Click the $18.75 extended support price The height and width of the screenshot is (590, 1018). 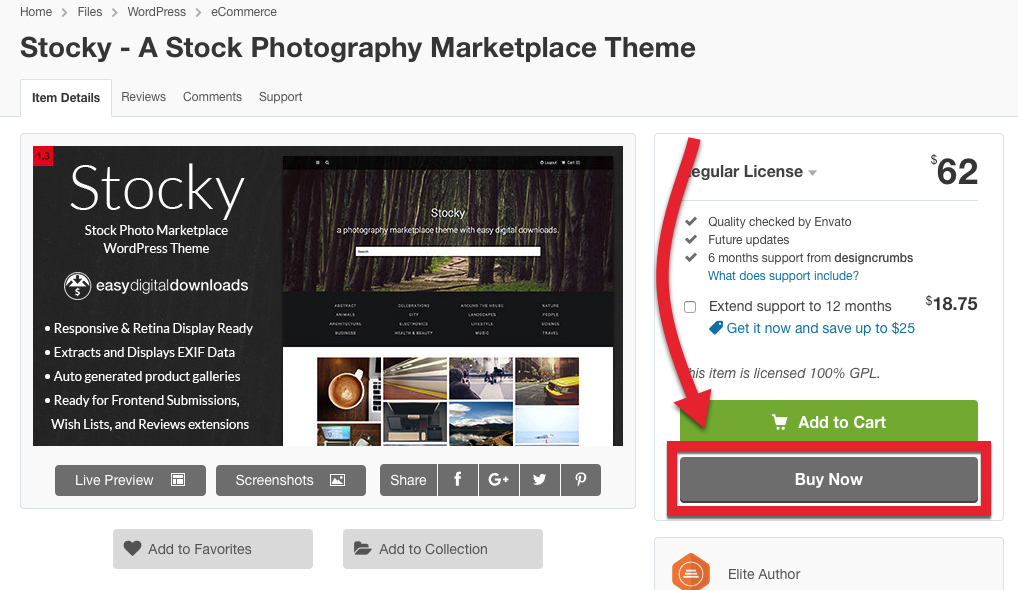[x=951, y=304]
